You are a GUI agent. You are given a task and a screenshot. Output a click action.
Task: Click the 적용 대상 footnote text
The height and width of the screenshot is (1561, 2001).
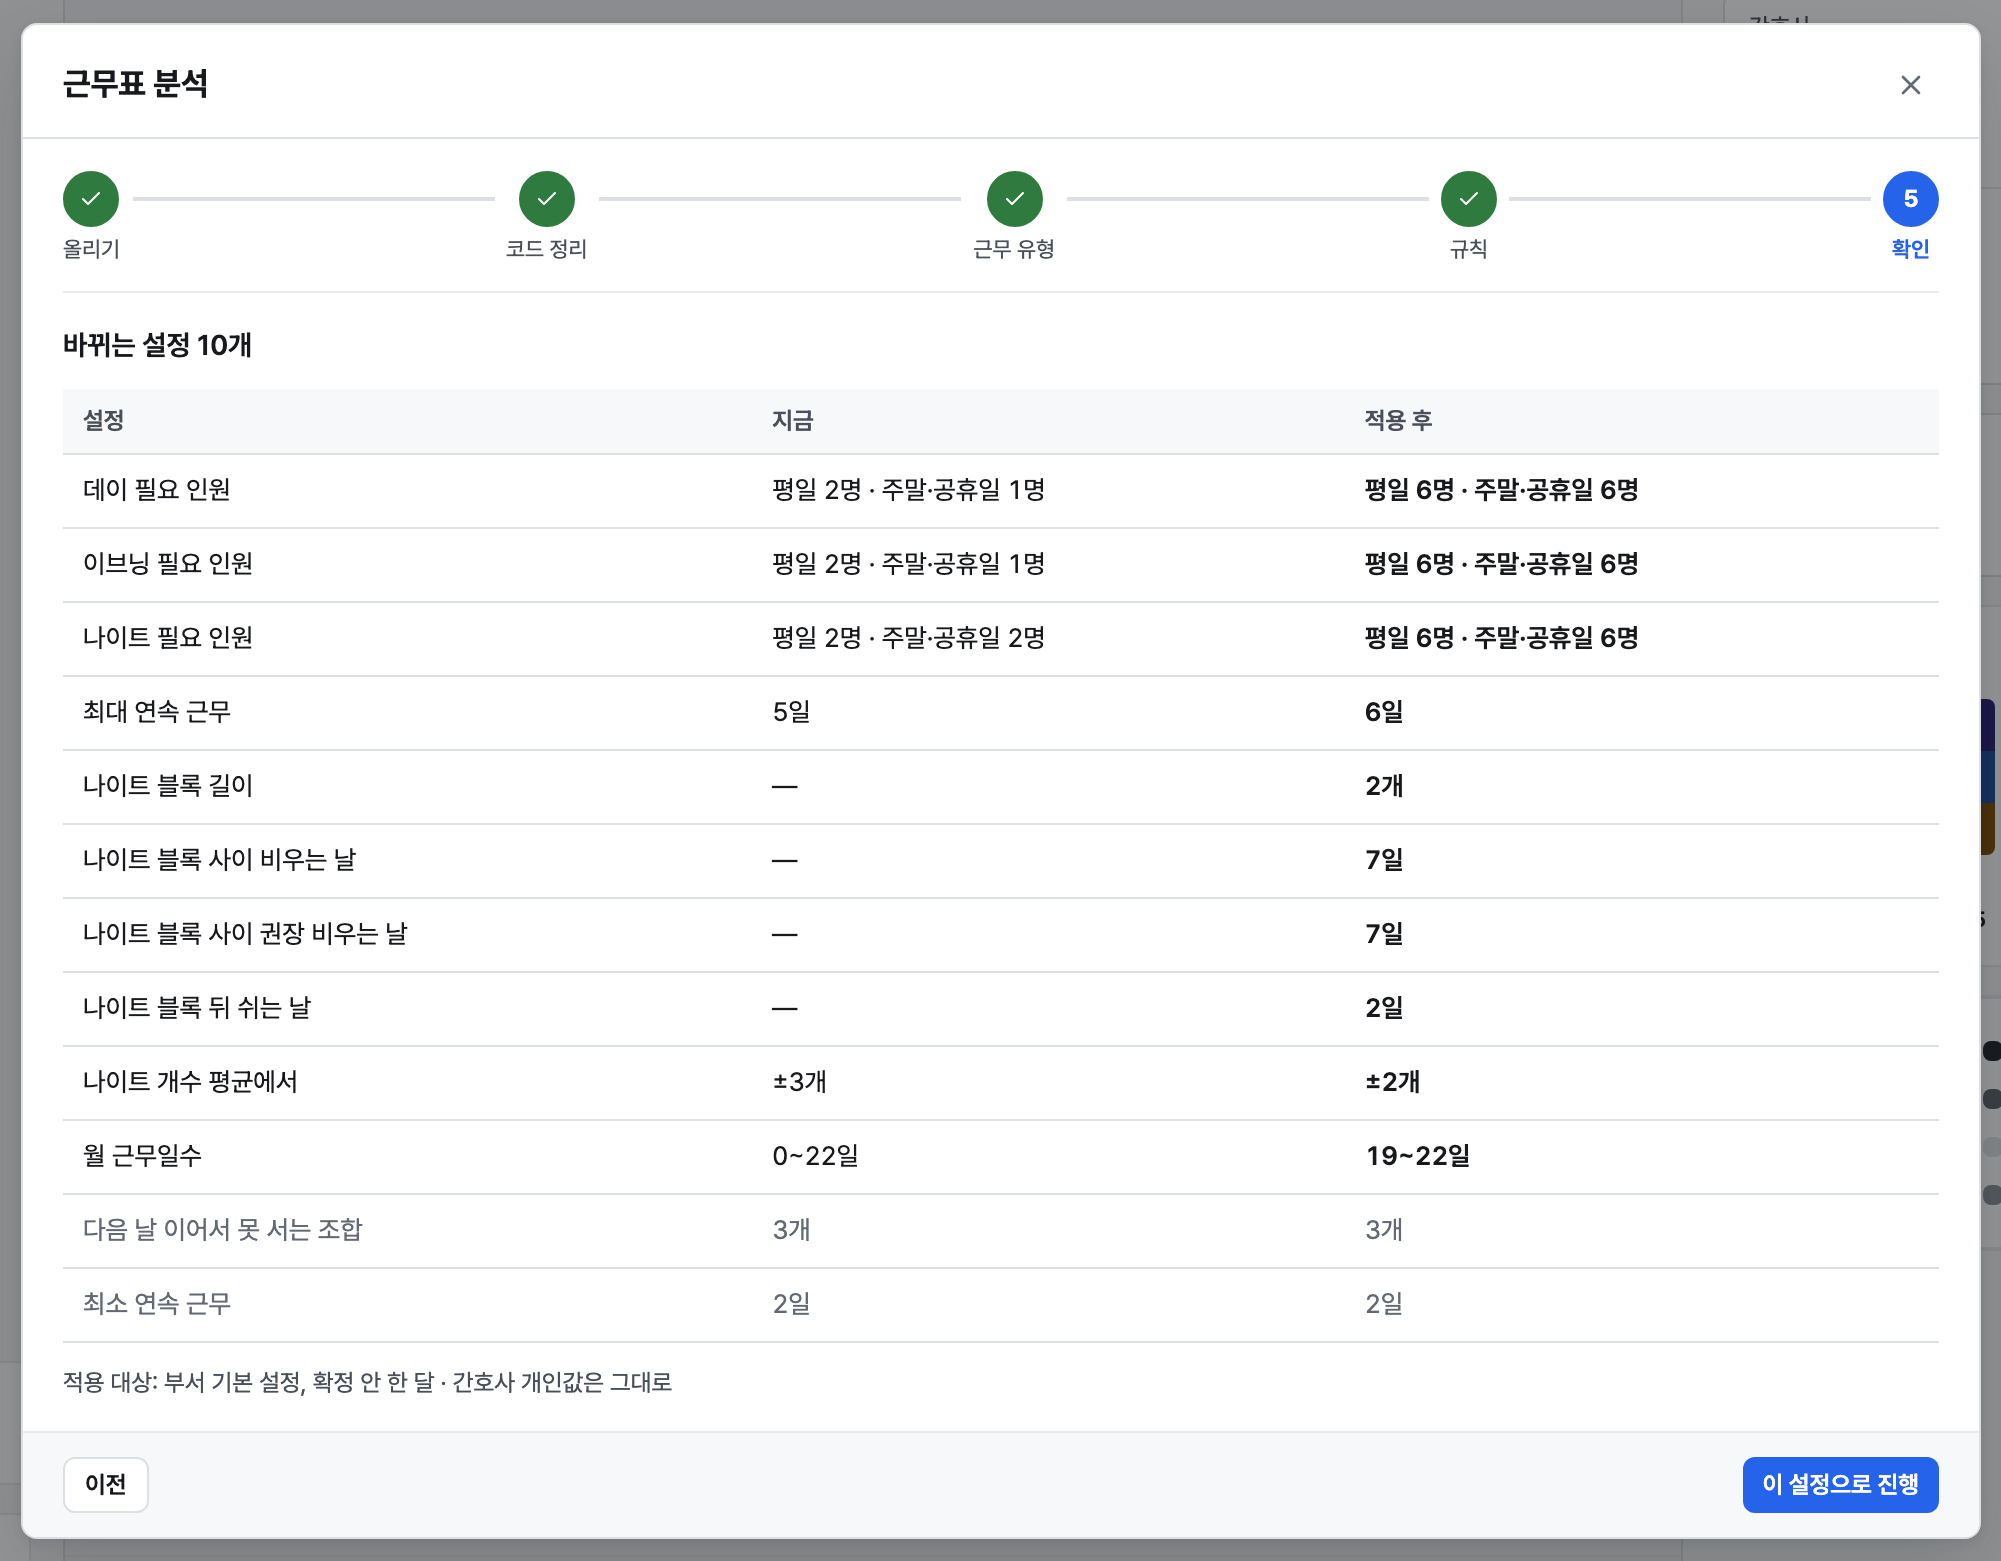[367, 1382]
